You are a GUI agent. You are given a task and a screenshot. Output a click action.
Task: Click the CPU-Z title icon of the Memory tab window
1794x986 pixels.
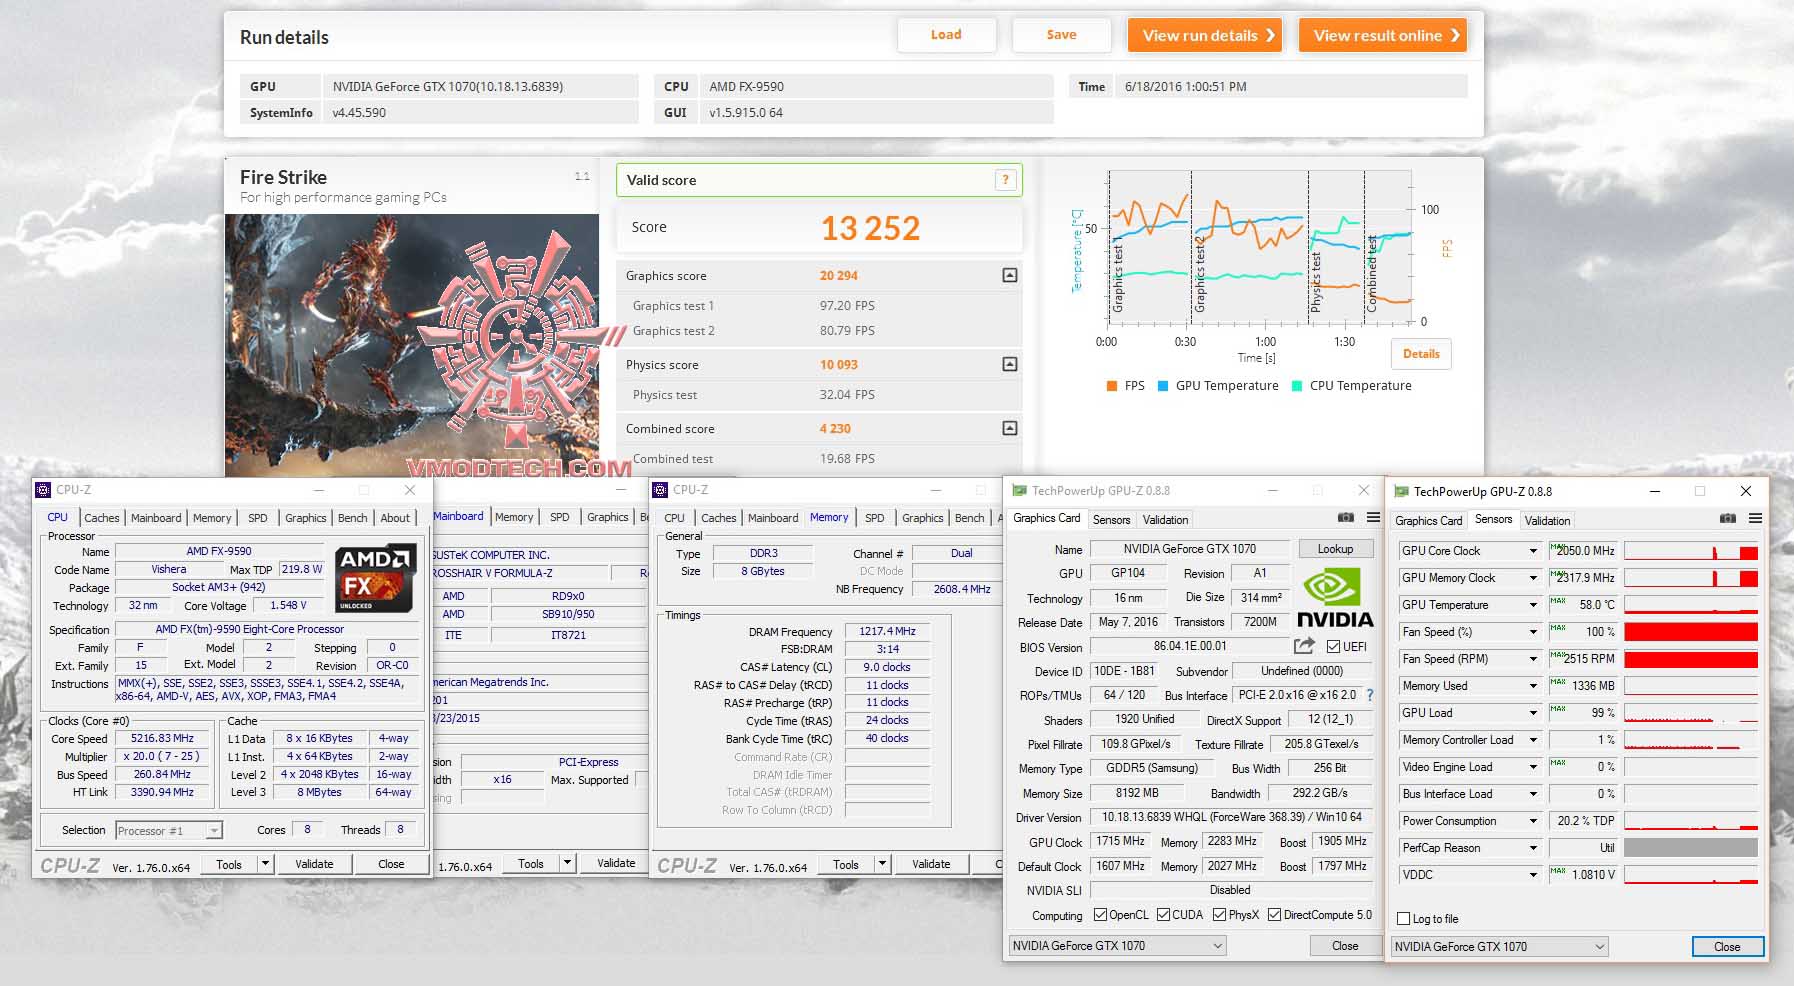click(x=660, y=490)
